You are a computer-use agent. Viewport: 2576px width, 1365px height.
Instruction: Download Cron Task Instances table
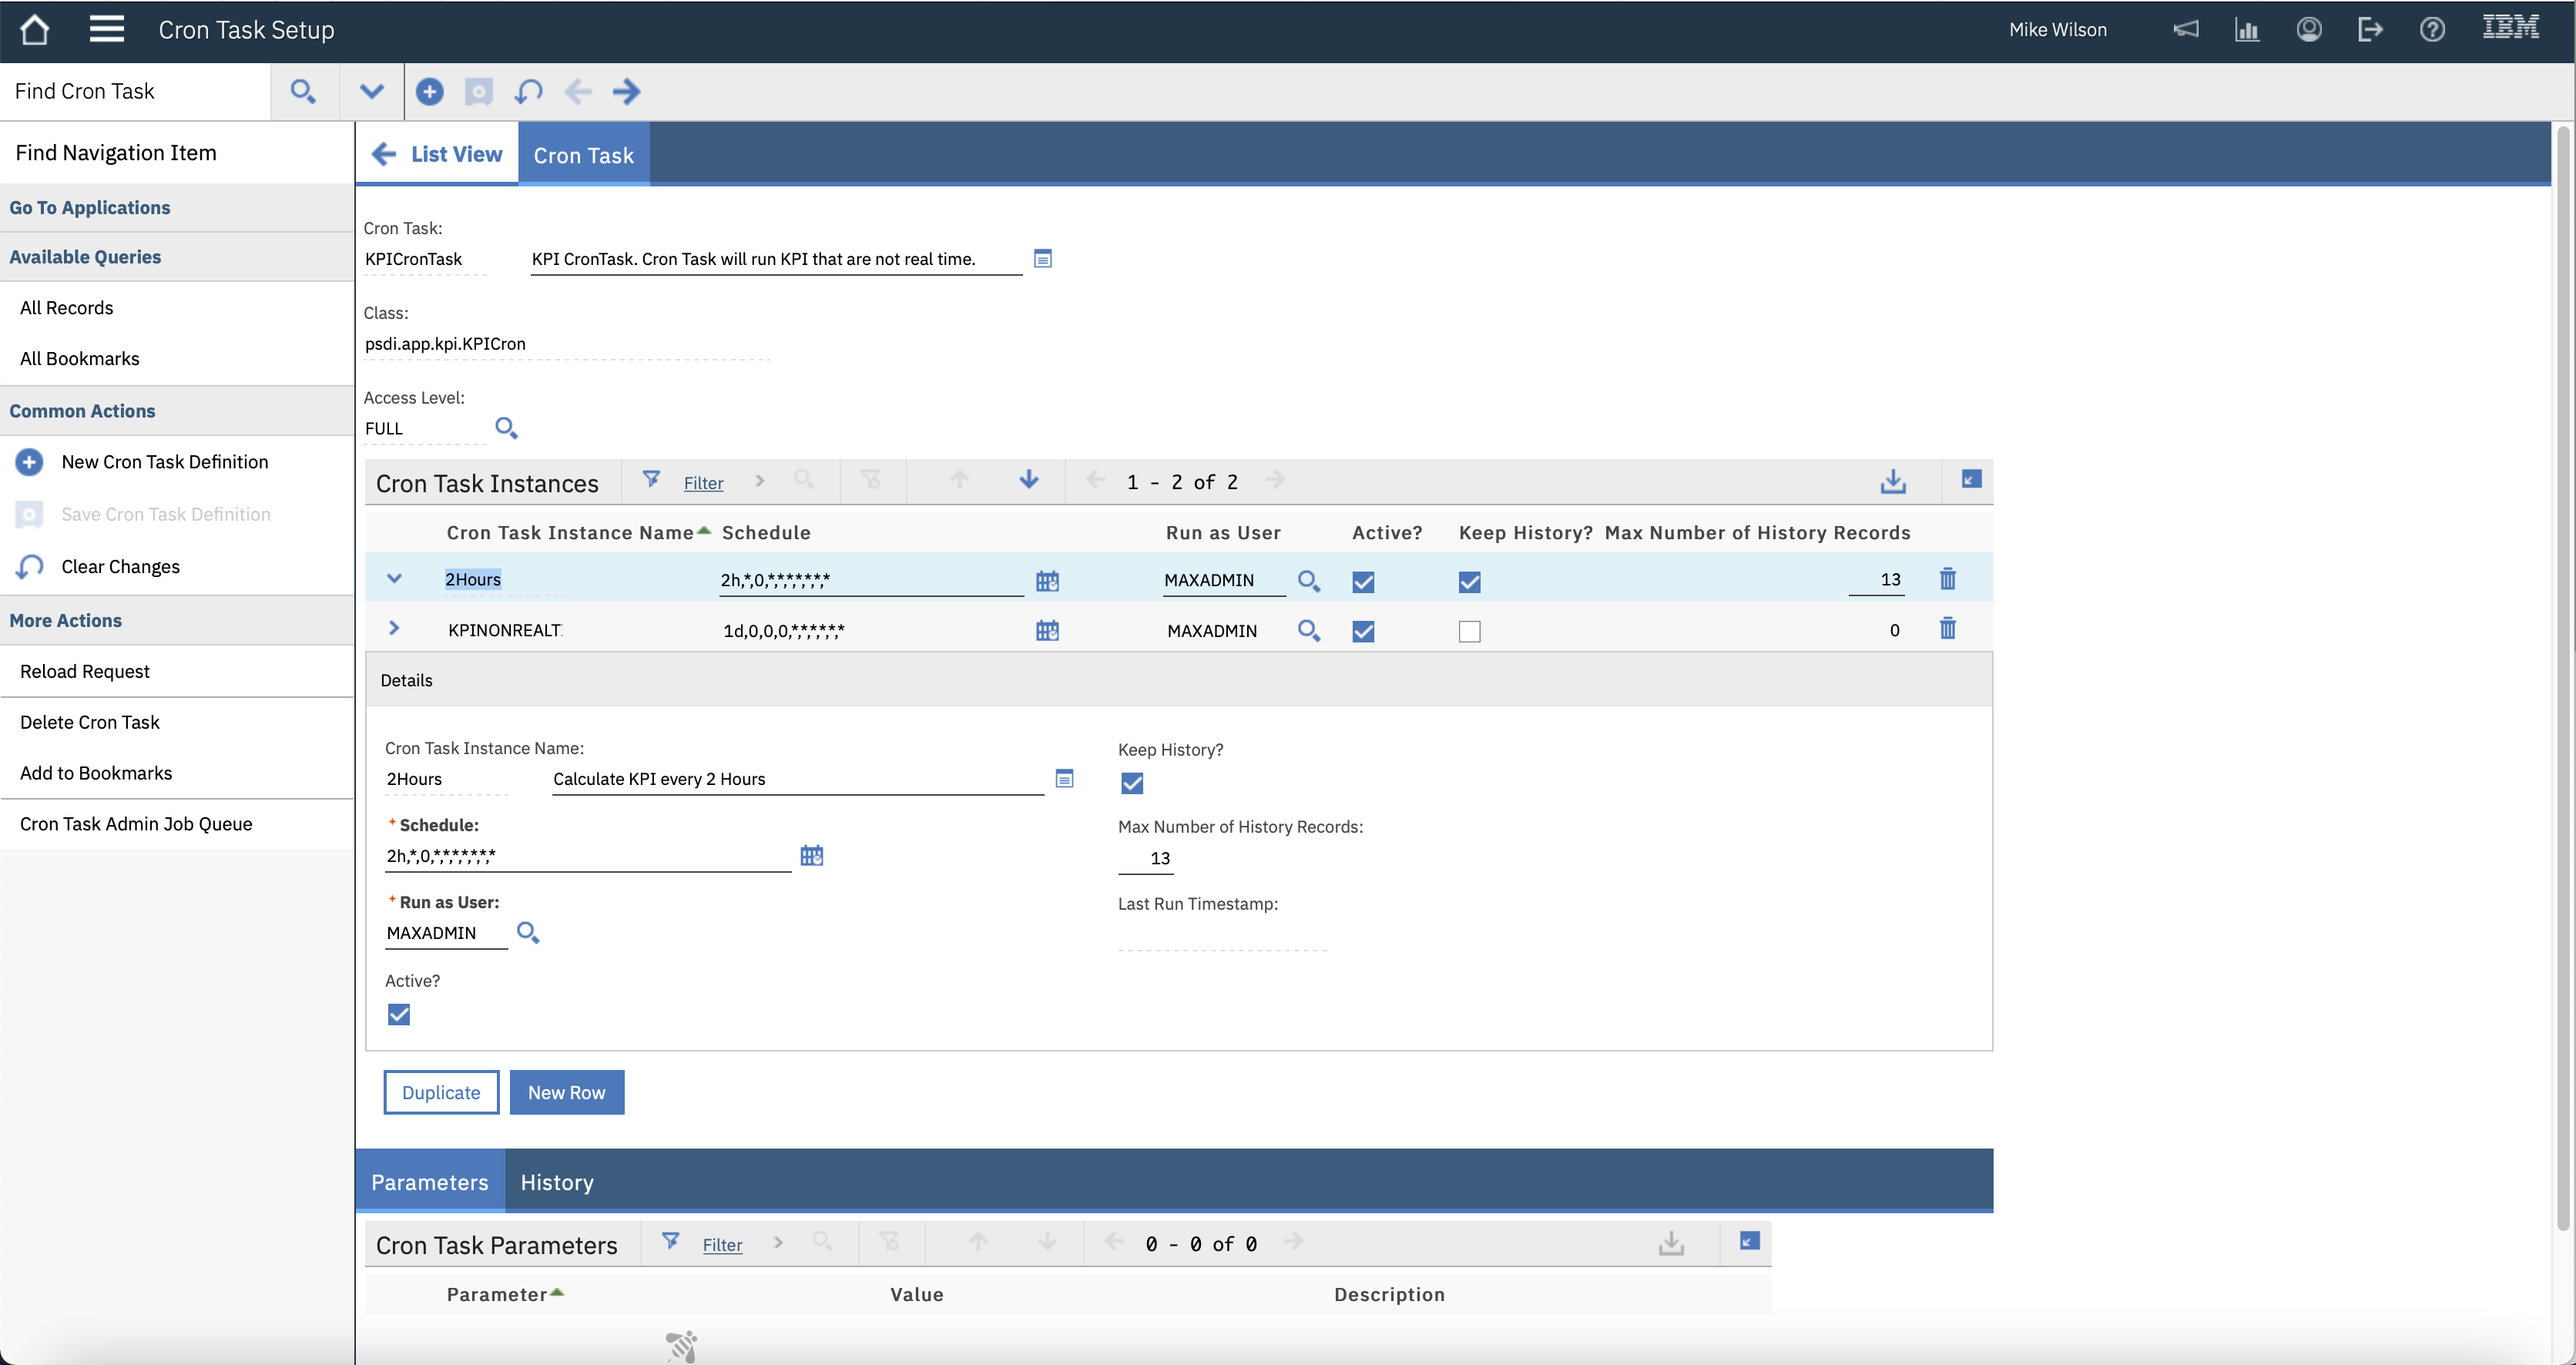[1892, 482]
